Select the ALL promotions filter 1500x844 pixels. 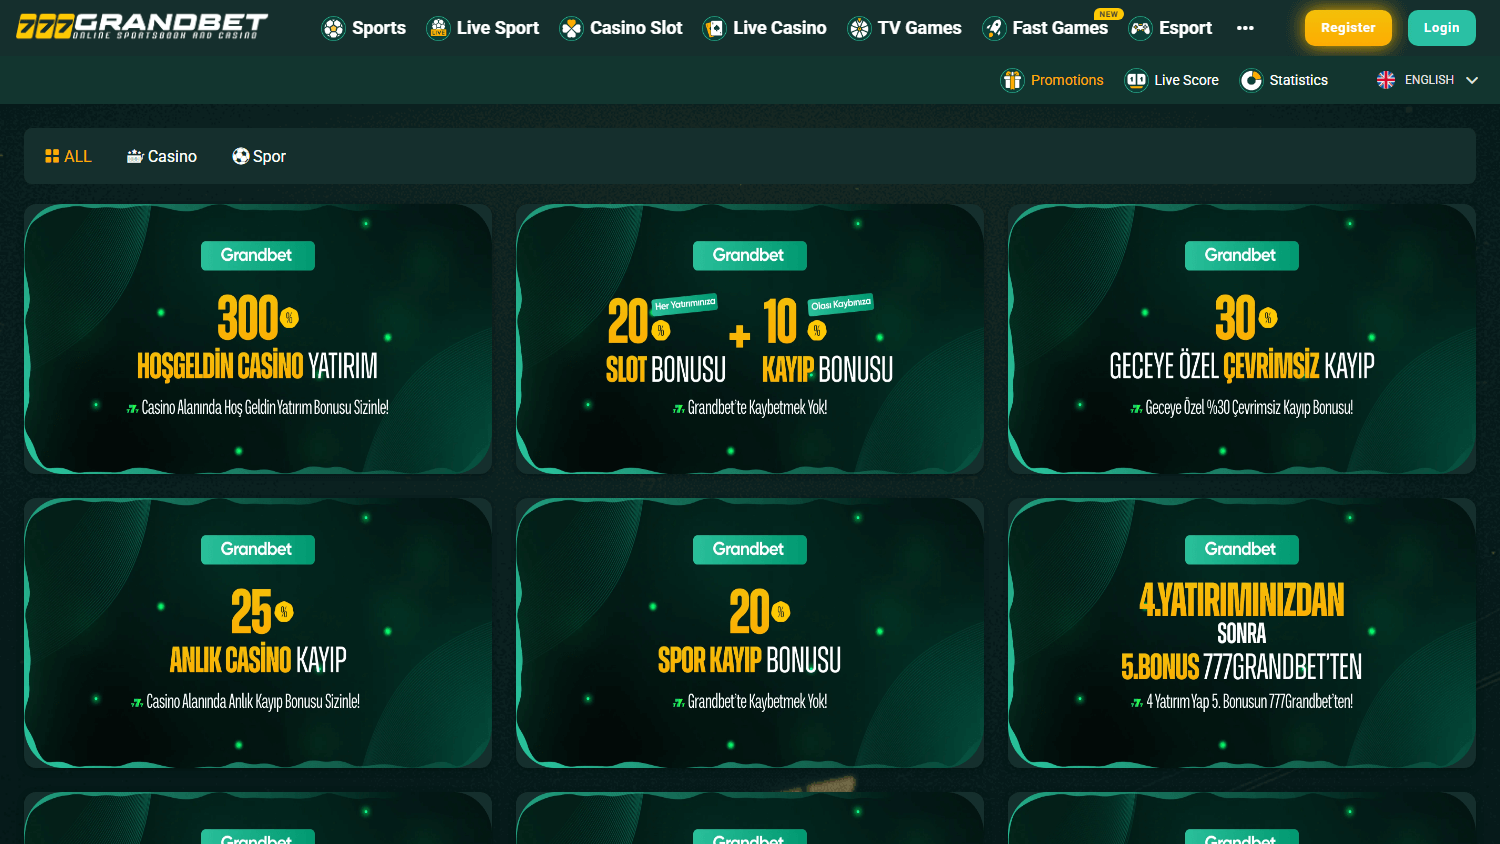tap(67, 156)
